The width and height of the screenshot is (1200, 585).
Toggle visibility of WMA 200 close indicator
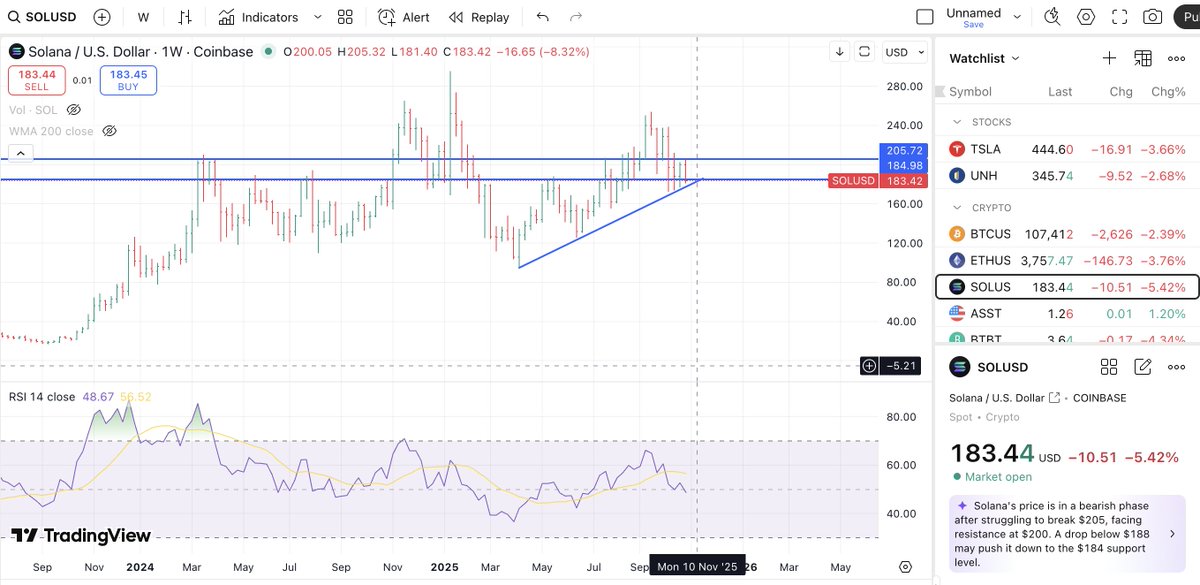110,131
